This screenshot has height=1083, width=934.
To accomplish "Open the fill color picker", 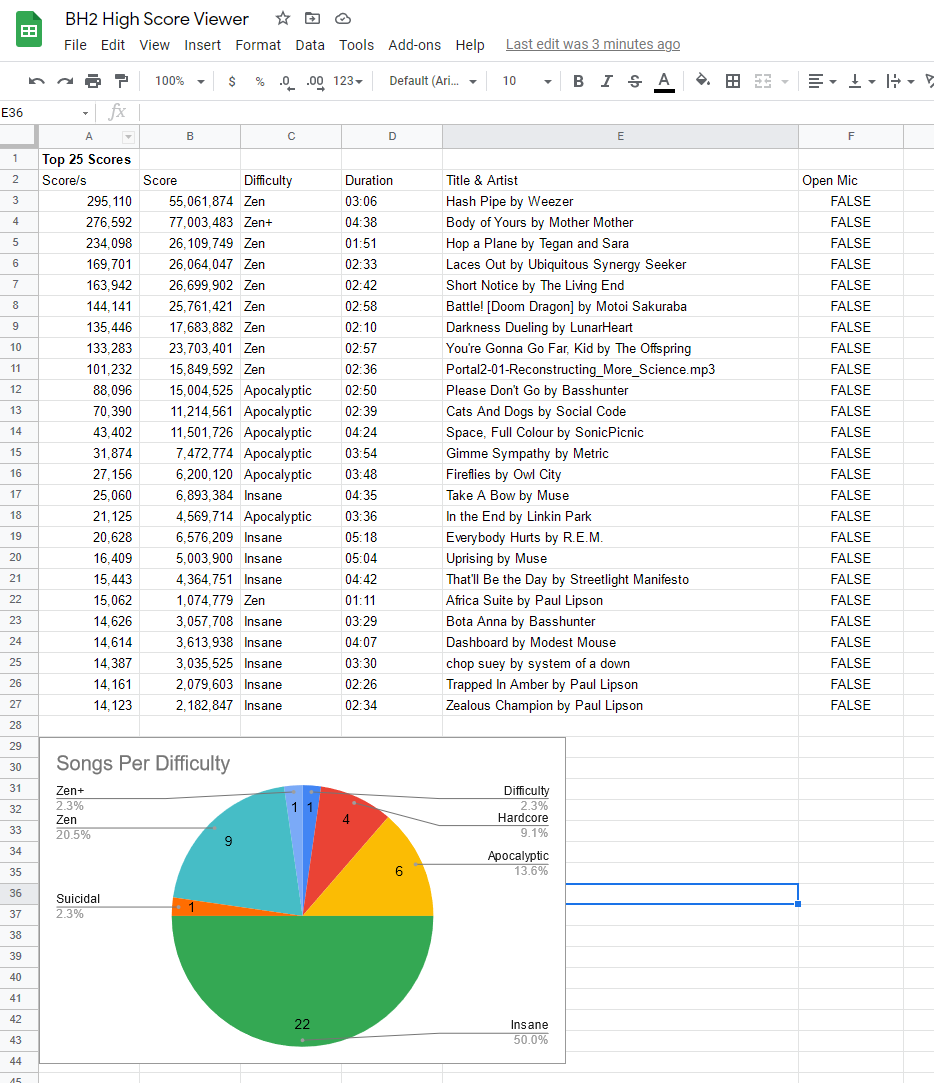I will pyautogui.click(x=703, y=81).
